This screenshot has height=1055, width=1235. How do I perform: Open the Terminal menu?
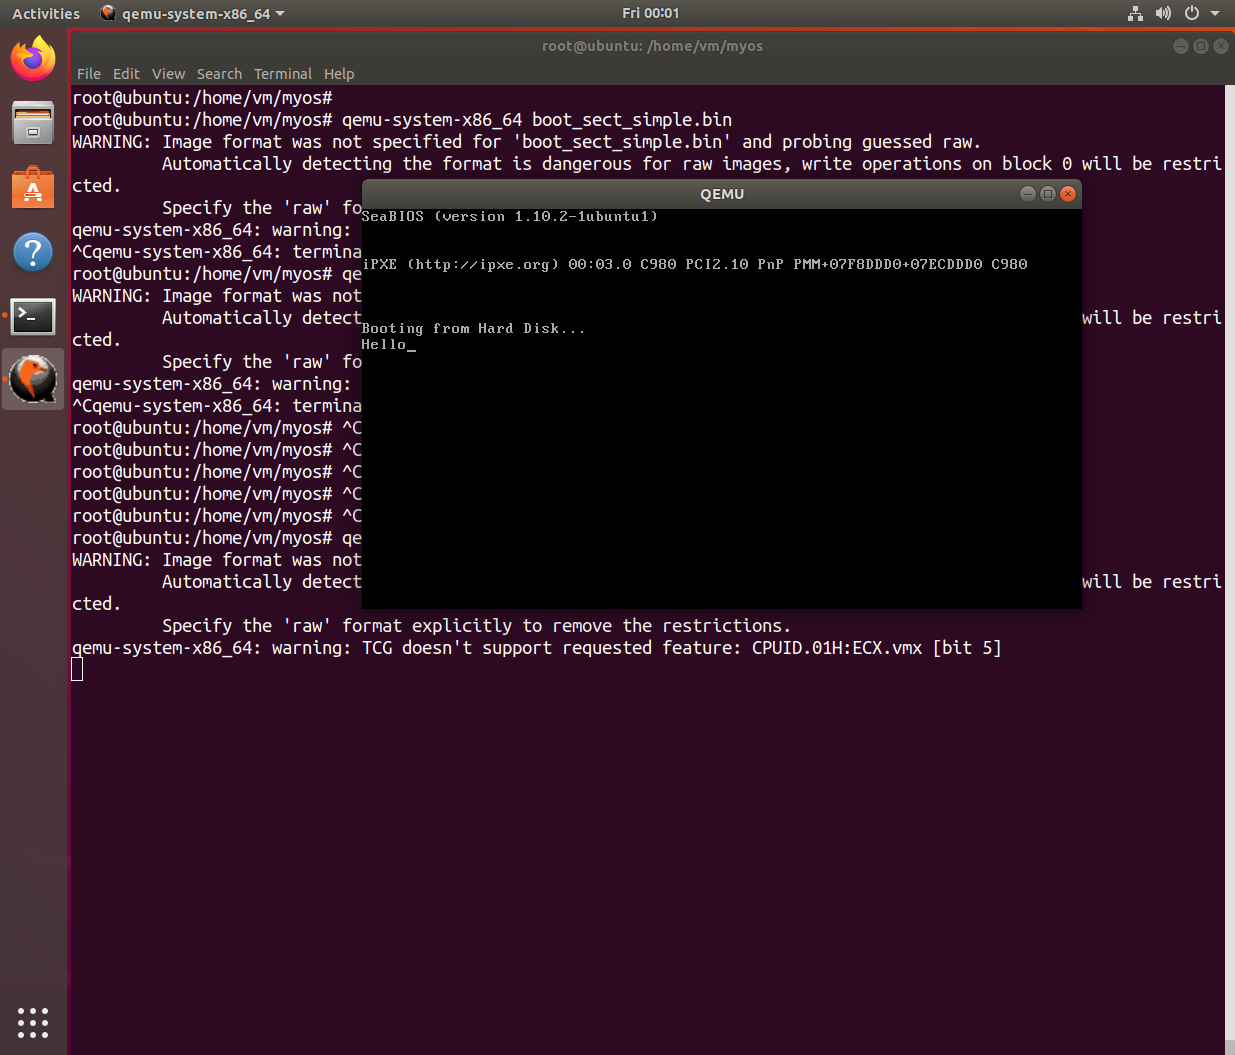[x=283, y=74]
